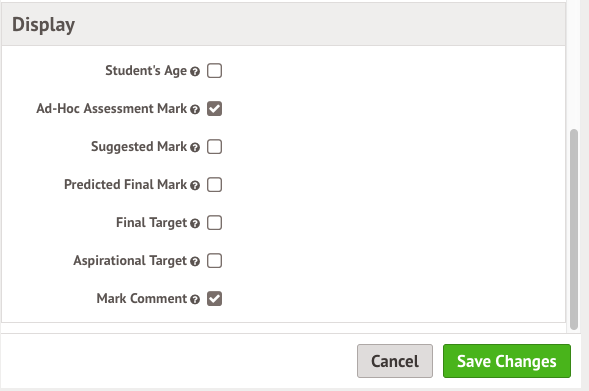
Task: Uncheck Ad-Hoc Assessment Mark checkbox
Action: pos(214,109)
